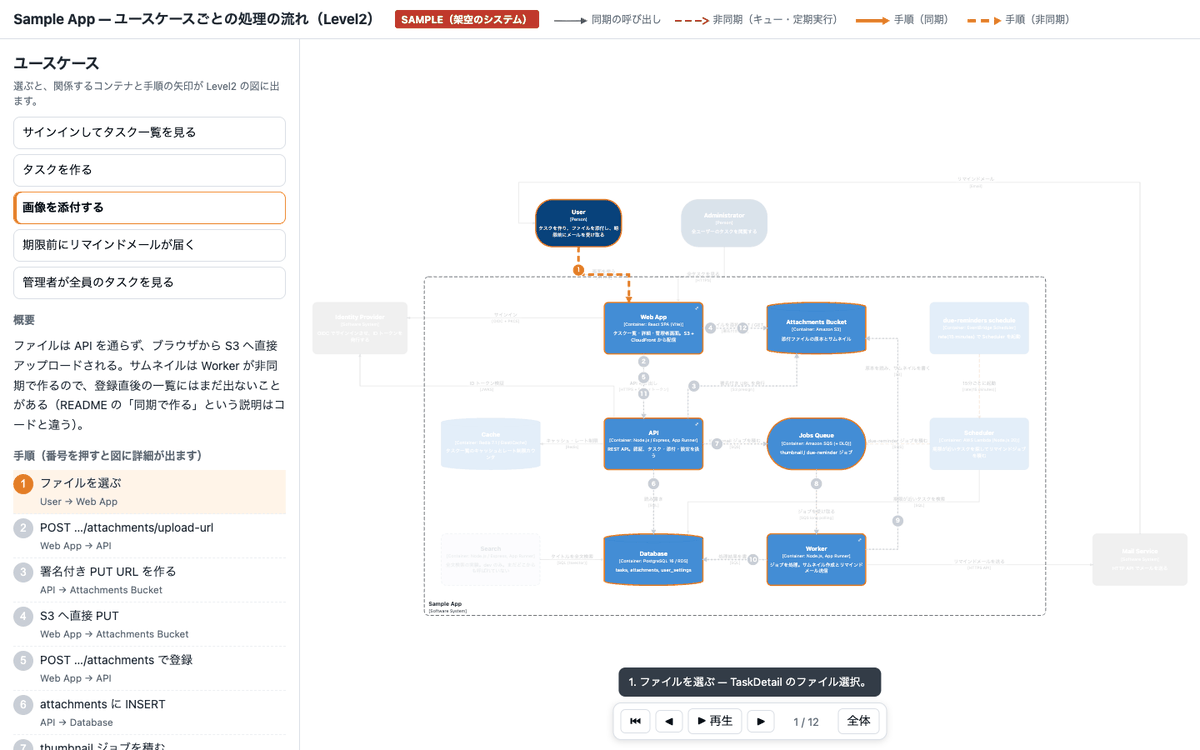This screenshot has width=1200, height=750.
Task: Select the Jobs Queue node
Action: click(x=816, y=444)
